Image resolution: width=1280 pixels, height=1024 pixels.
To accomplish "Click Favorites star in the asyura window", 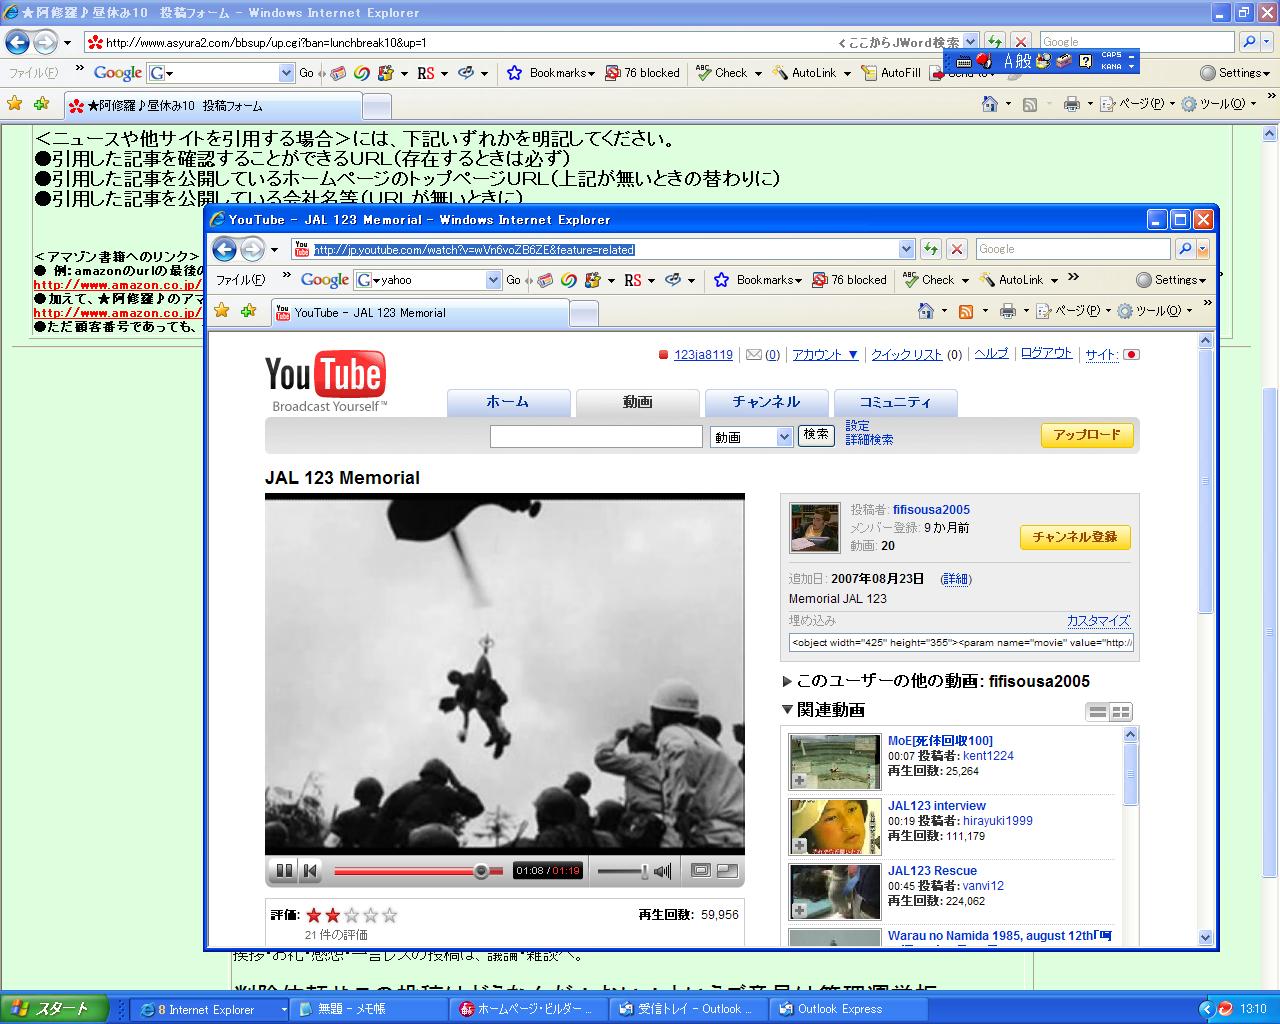I will point(15,104).
